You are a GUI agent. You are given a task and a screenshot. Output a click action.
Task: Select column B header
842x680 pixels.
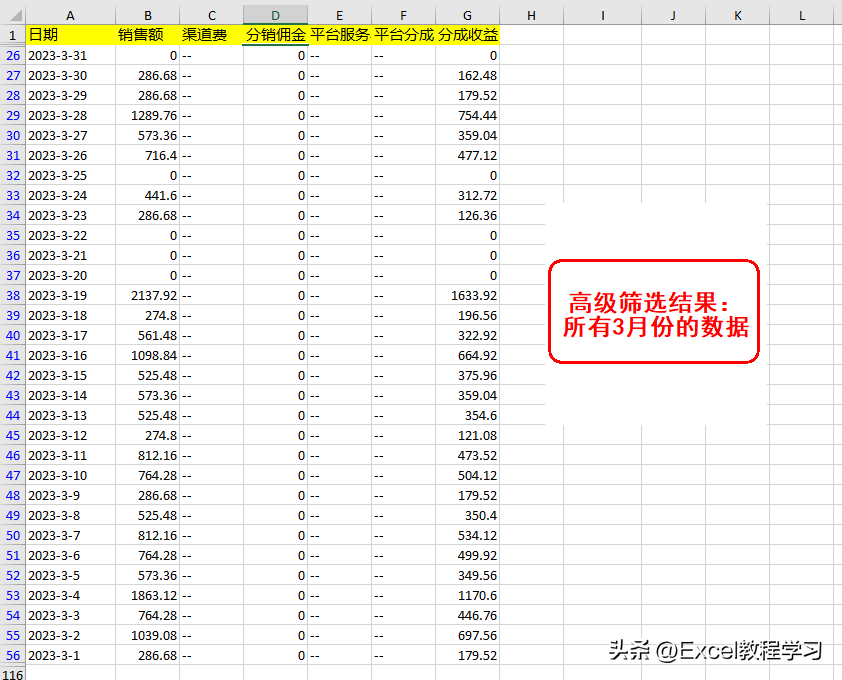[x=148, y=16]
